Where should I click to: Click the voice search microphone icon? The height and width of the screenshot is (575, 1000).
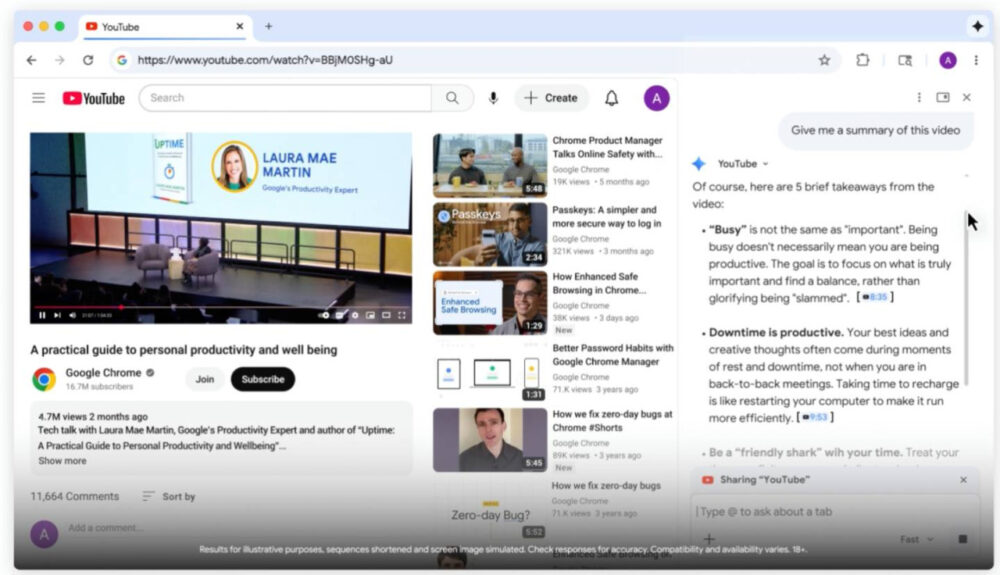[x=493, y=98]
